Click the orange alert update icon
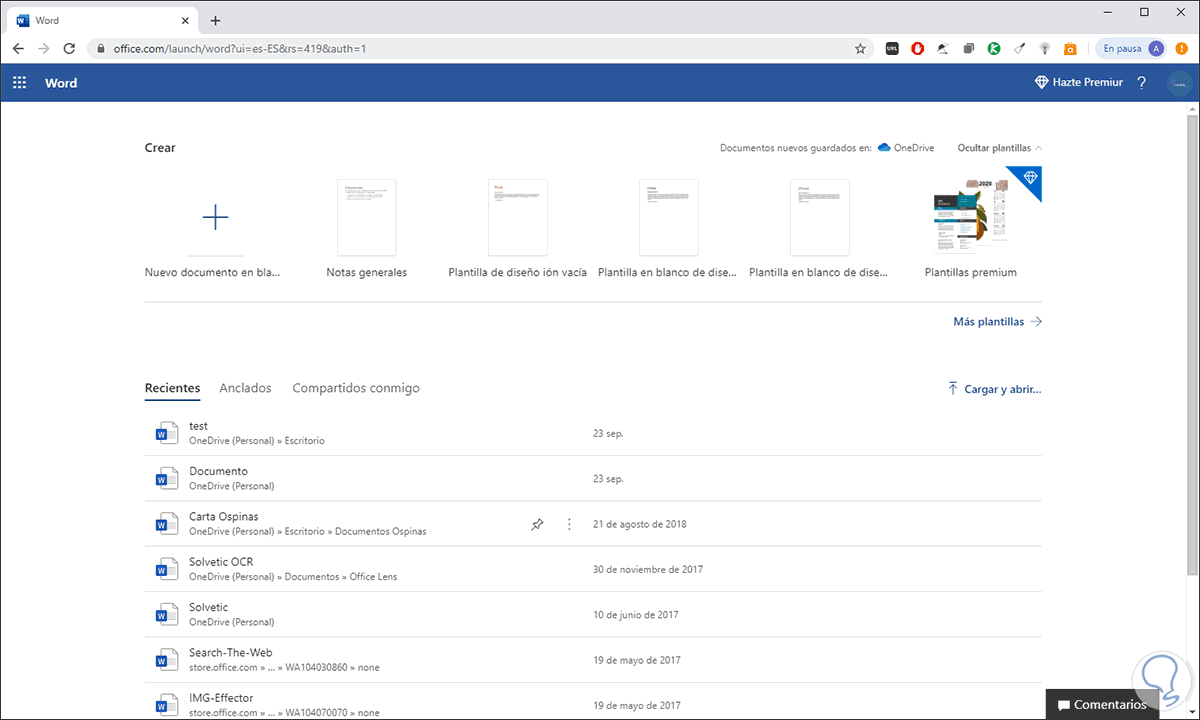1200x720 pixels. click(1182, 48)
